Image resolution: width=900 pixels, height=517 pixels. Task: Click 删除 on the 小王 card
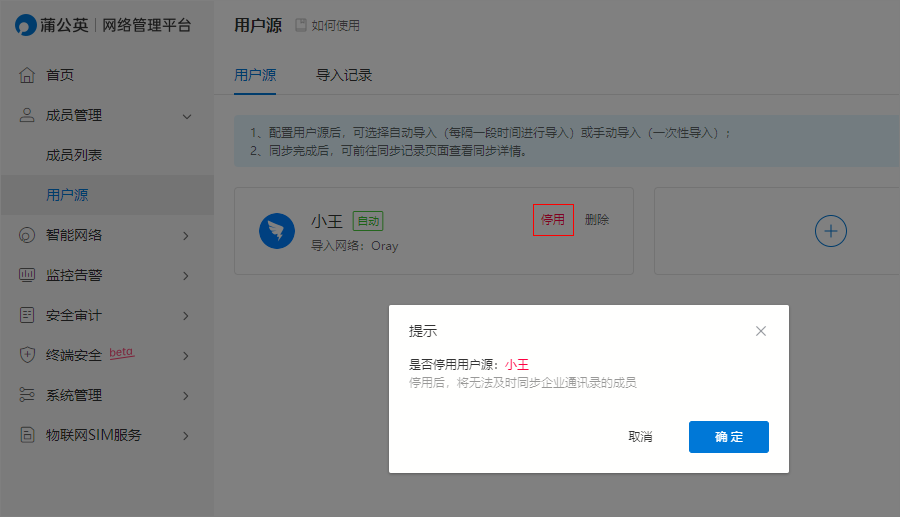pos(597,219)
